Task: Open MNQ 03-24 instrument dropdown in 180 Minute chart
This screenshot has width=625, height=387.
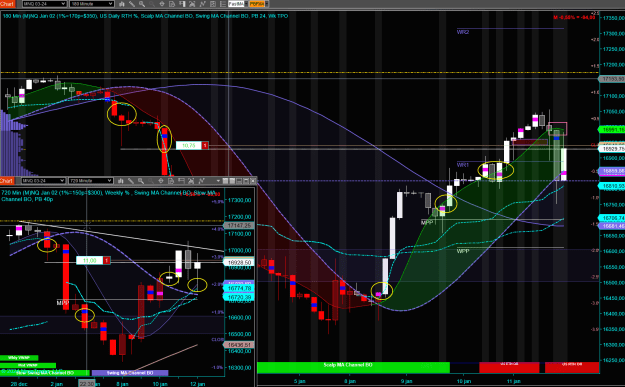Action: pyautogui.click(x=44, y=4)
